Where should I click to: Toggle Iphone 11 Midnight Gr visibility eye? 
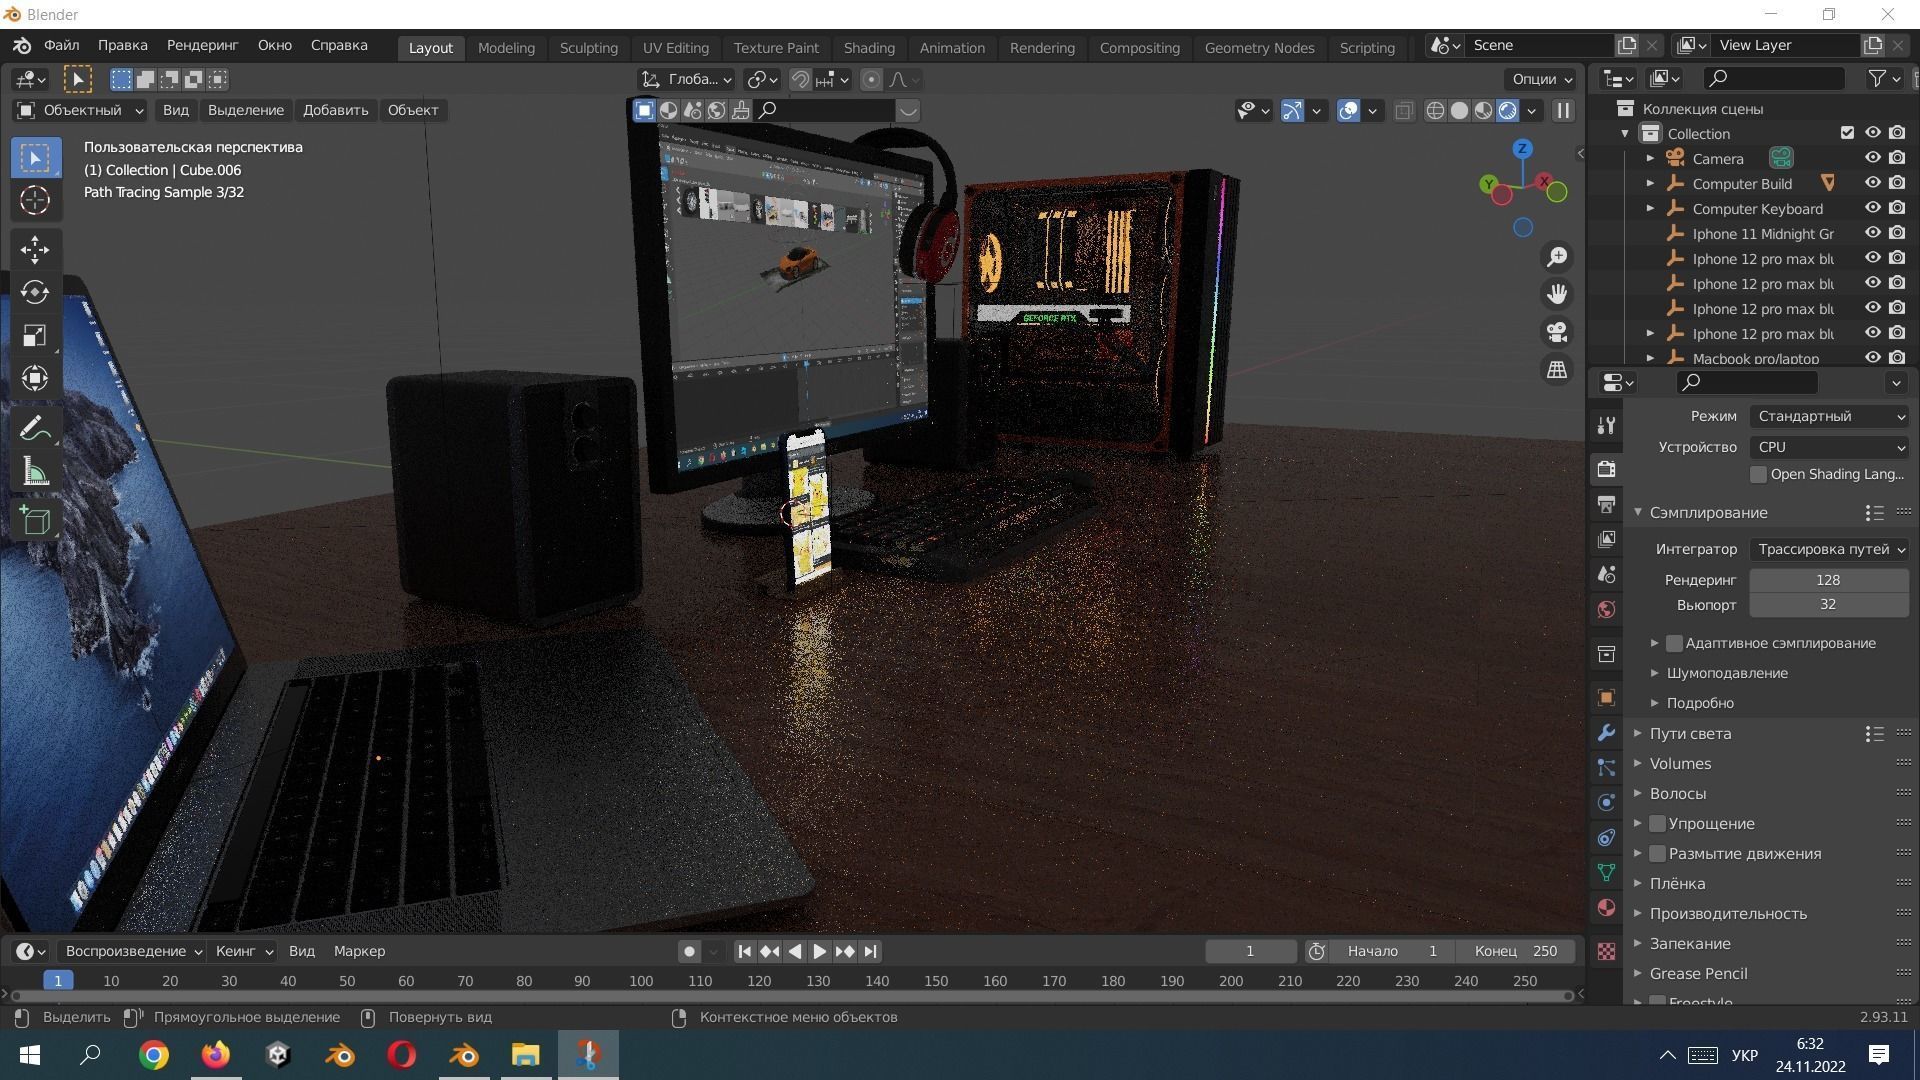coord(1873,233)
